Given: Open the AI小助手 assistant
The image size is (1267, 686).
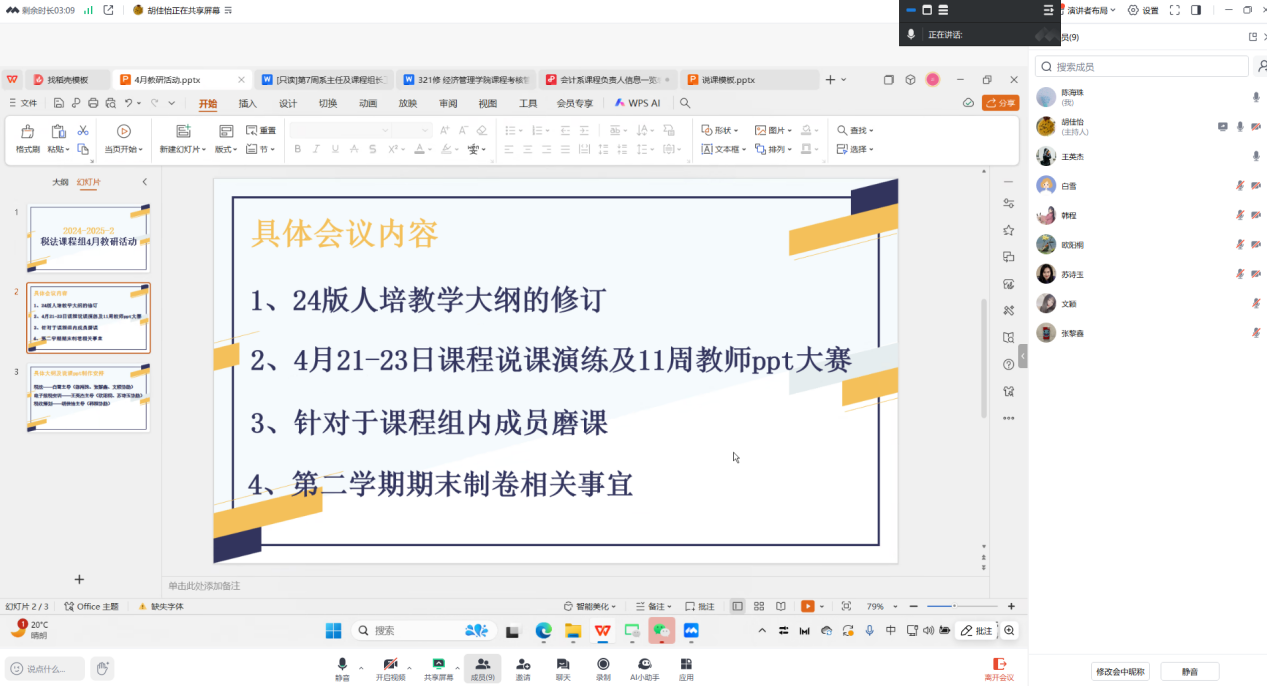Looking at the screenshot, I should [x=644, y=664].
